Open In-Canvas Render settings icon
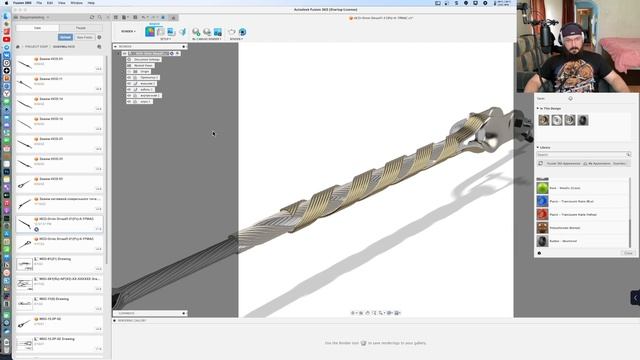 pyautogui.click(x=207, y=32)
